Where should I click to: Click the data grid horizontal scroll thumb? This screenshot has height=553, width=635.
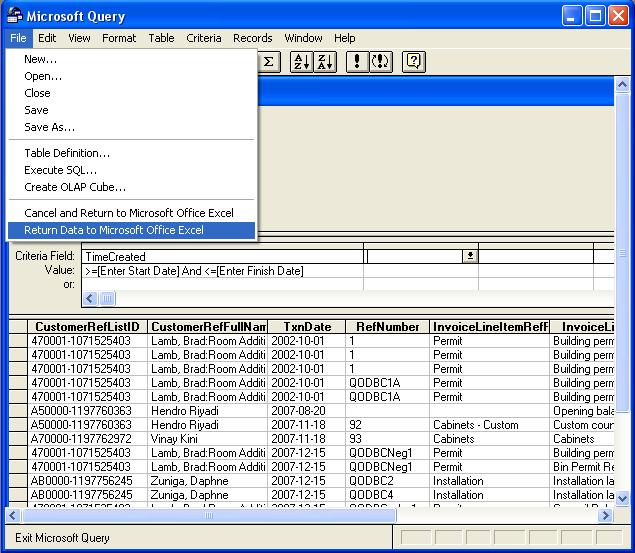[x=209, y=515]
